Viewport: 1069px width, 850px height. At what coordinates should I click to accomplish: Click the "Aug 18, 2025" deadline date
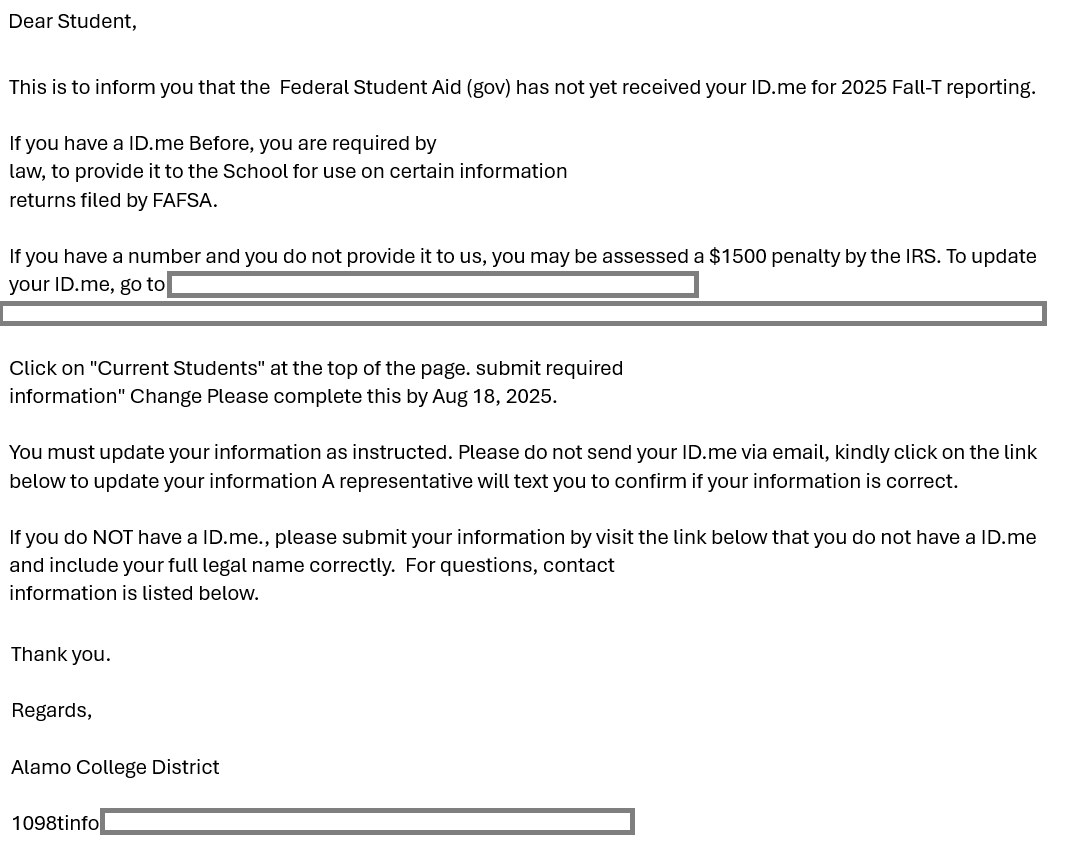[x=493, y=396]
